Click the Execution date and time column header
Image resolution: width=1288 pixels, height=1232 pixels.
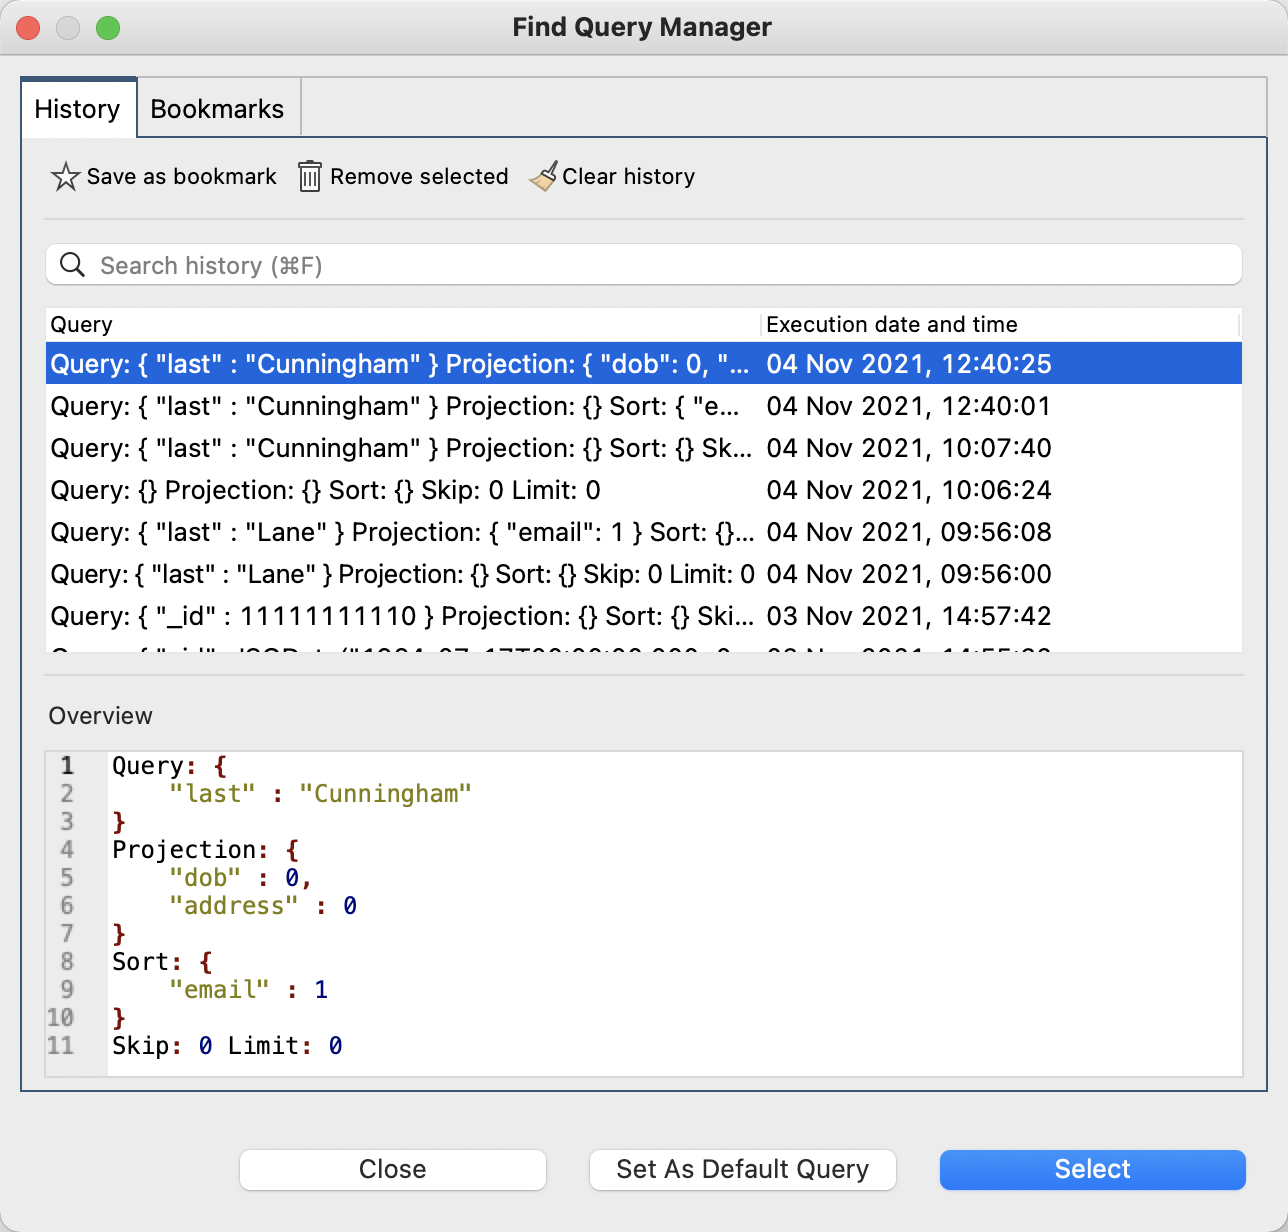[891, 324]
